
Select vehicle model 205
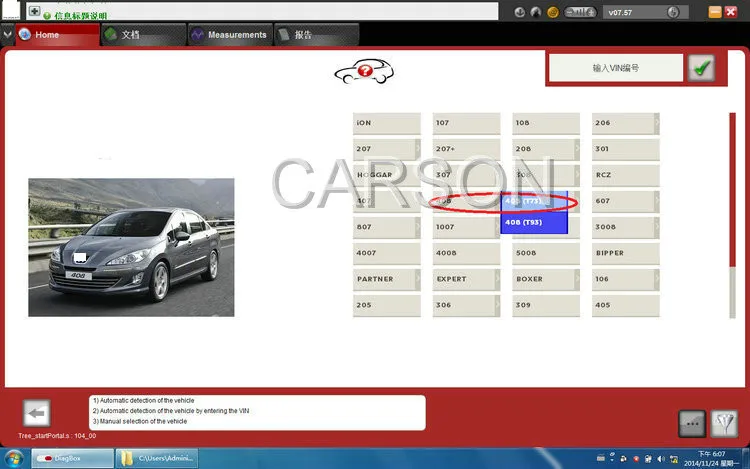386,305
